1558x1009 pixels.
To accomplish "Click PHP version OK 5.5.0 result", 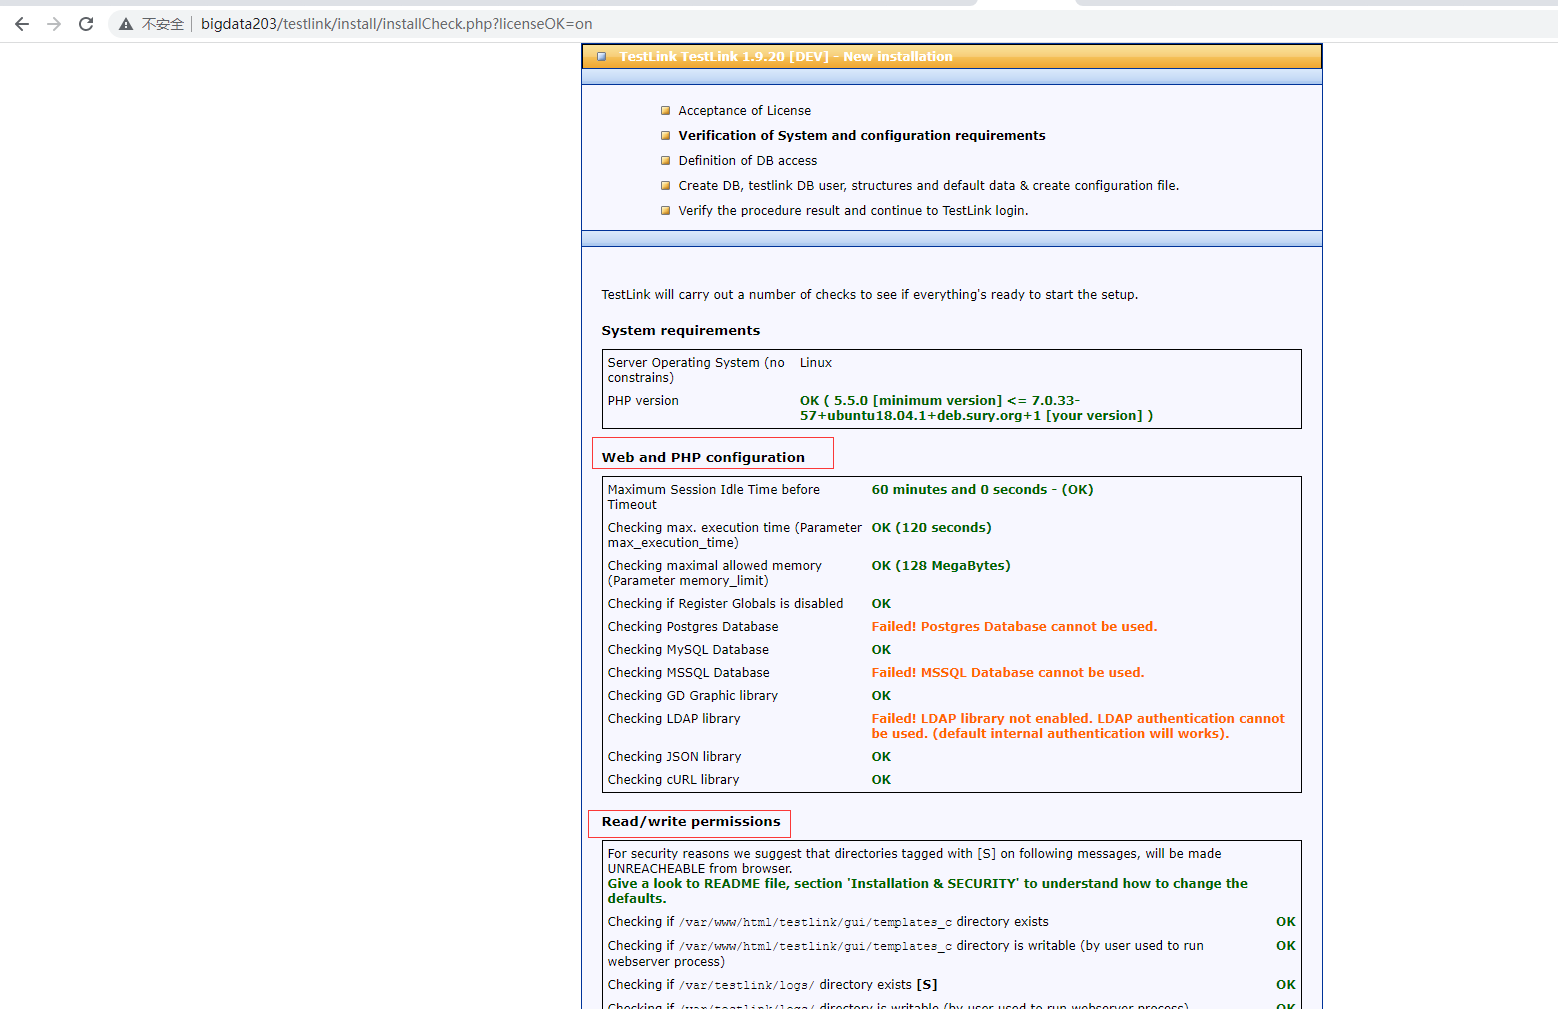I will (976, 408).
